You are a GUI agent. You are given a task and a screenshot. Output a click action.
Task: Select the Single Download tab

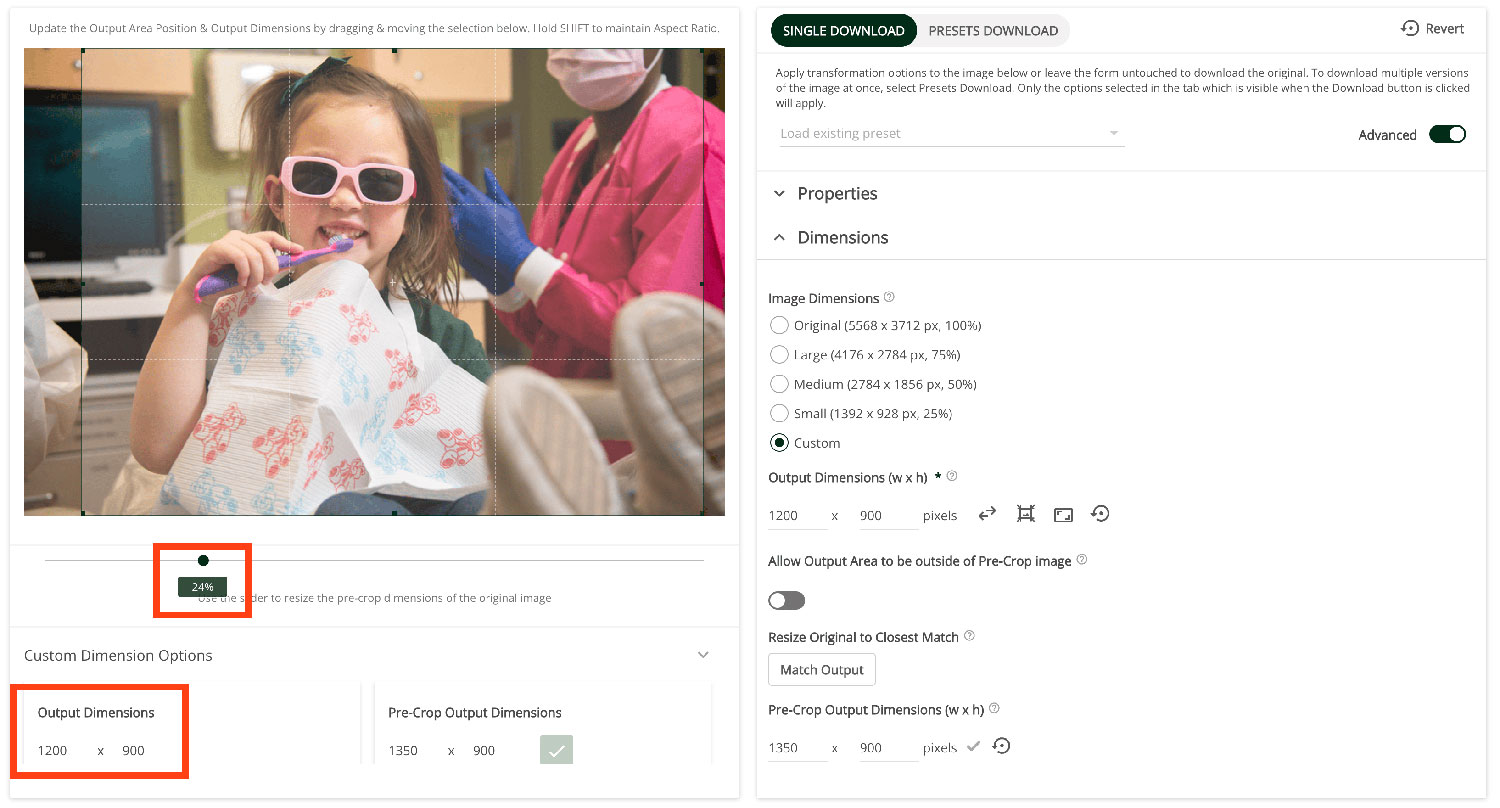pos(843,31)
